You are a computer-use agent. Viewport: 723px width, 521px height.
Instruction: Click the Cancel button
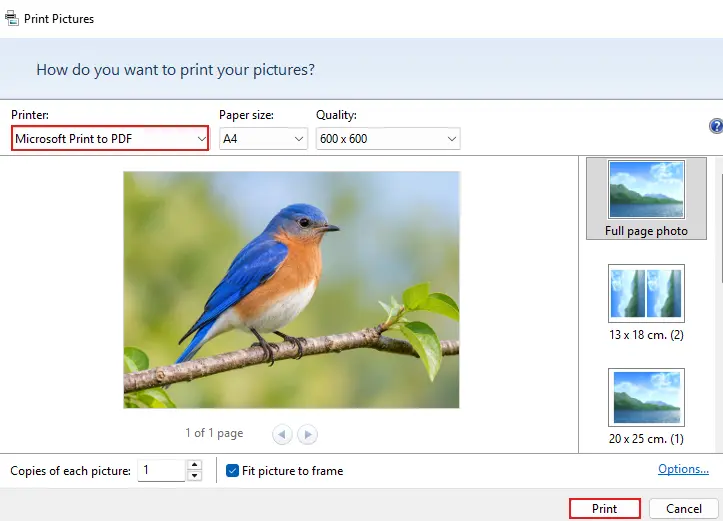684,509
